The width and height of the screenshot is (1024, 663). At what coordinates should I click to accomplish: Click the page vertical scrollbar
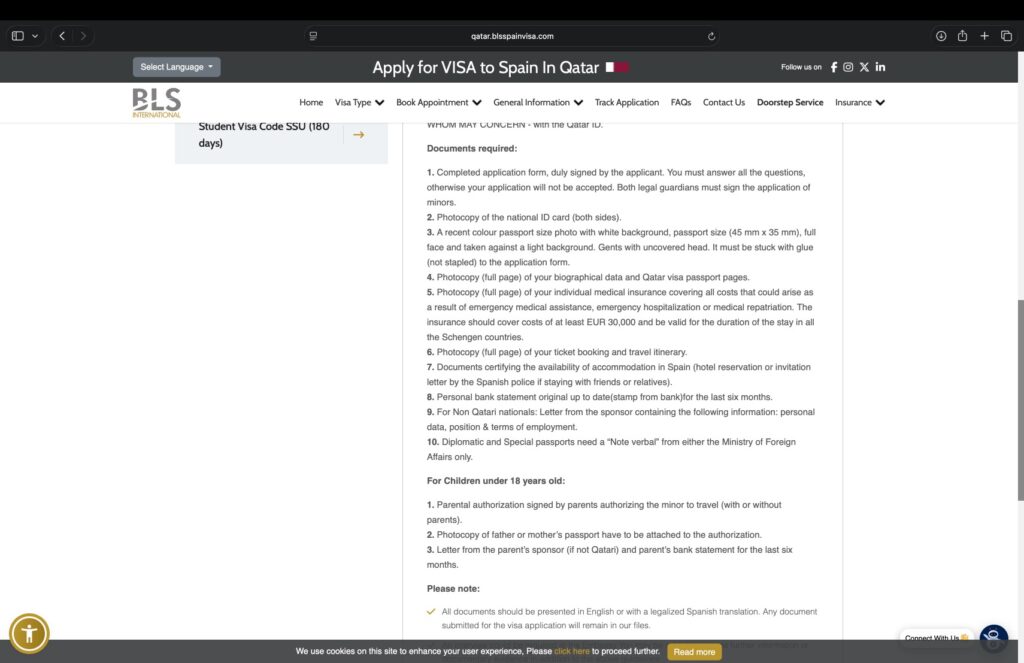[x=1020, y=400]
